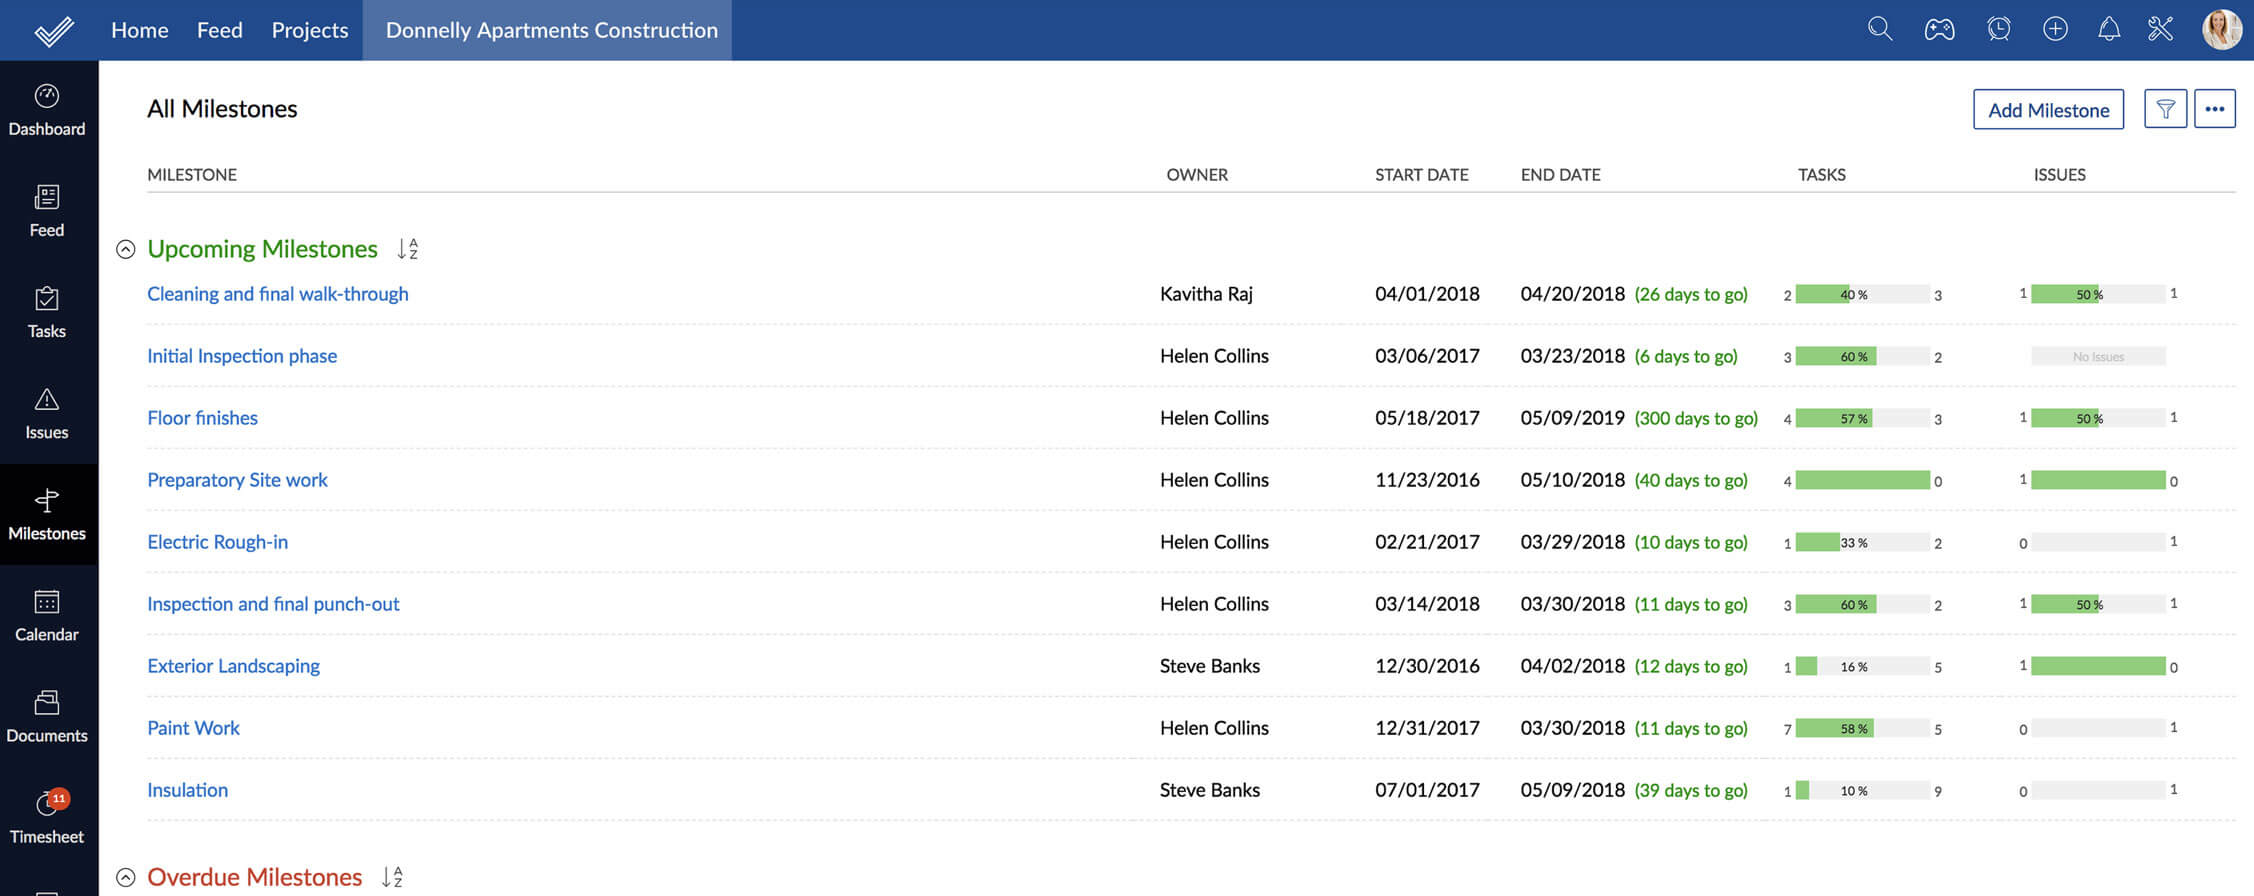Click the filter funnel icon

2165,109
